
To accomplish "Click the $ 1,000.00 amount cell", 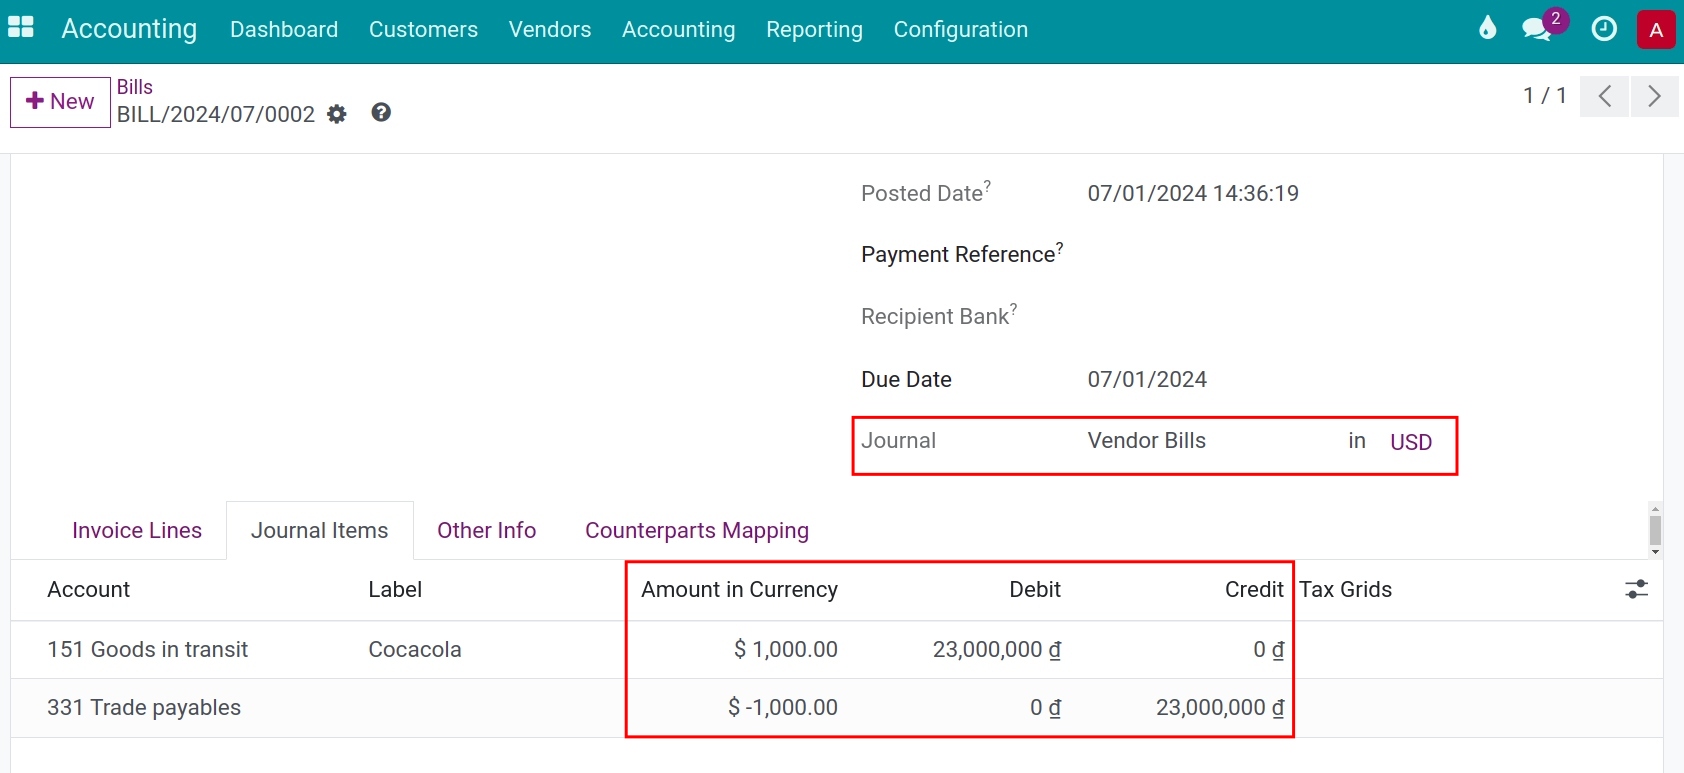I will coord(786,649).
